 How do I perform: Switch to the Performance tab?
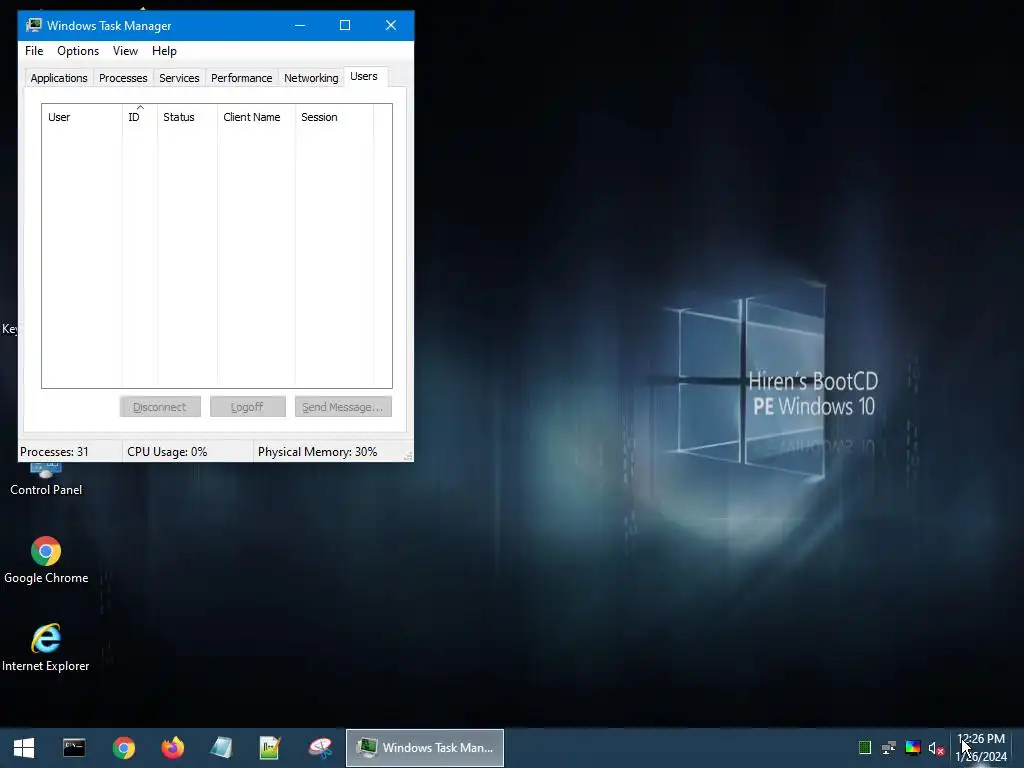[241, 78]
